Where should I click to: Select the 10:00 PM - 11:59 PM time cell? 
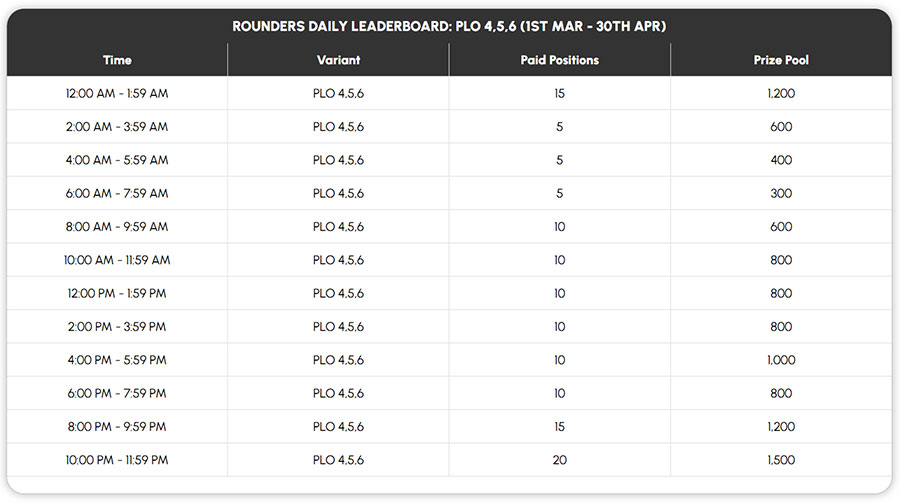117,459
